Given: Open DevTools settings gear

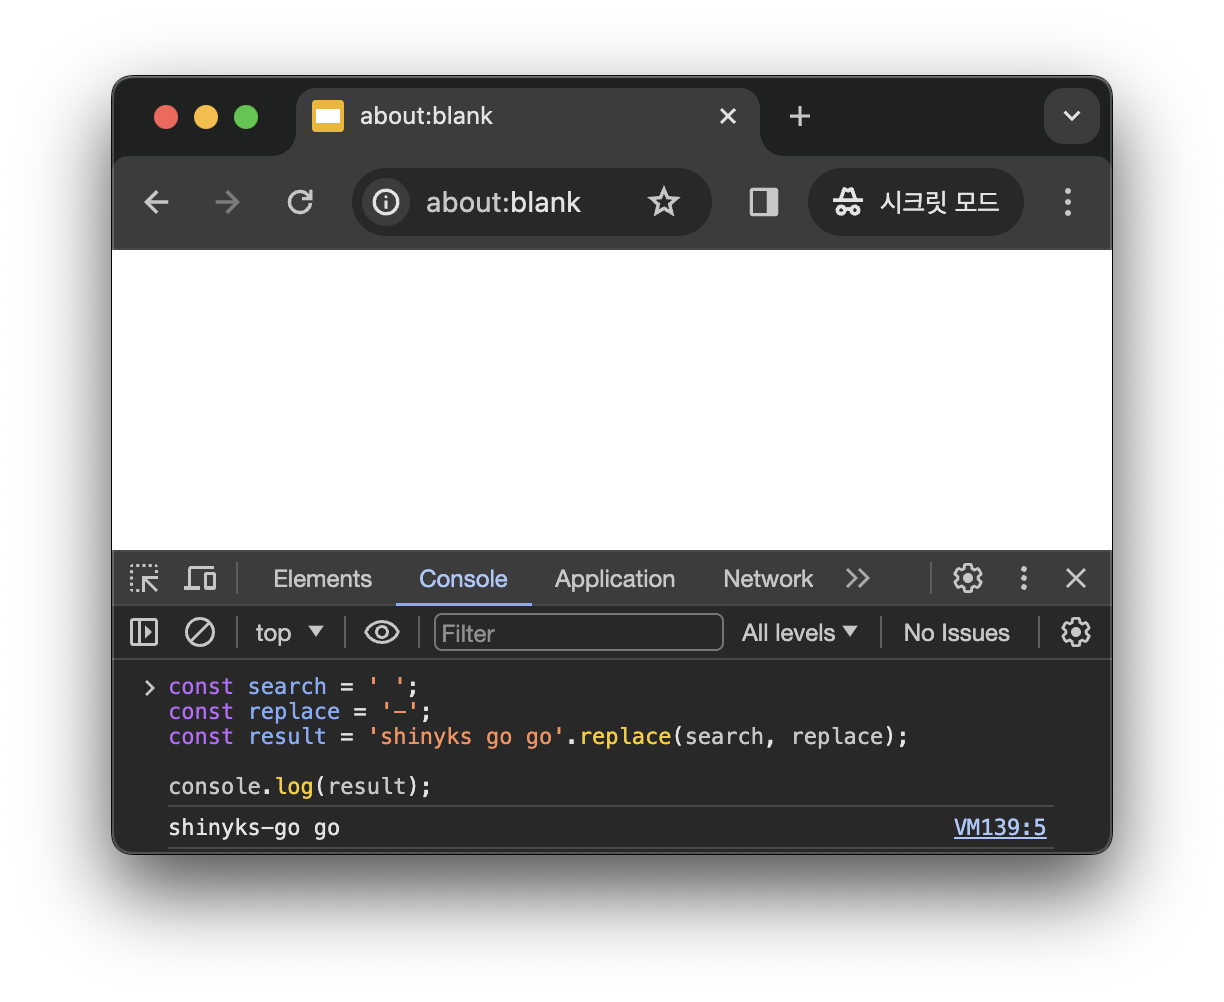Looking at the screenshot, I should click(x=967, y=578).
